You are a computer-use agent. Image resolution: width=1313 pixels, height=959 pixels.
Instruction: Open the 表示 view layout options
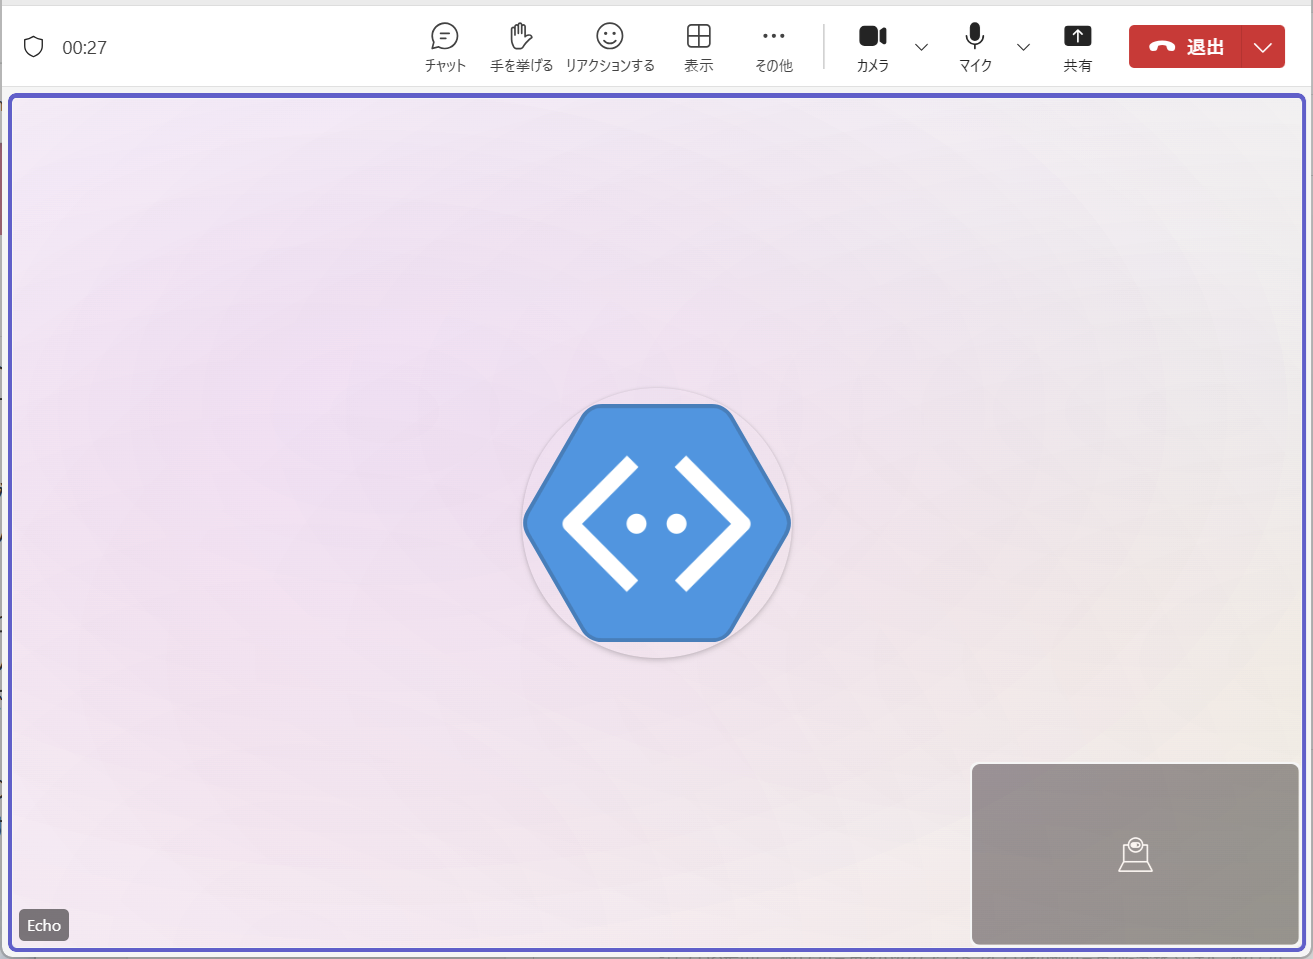point(699,47)
